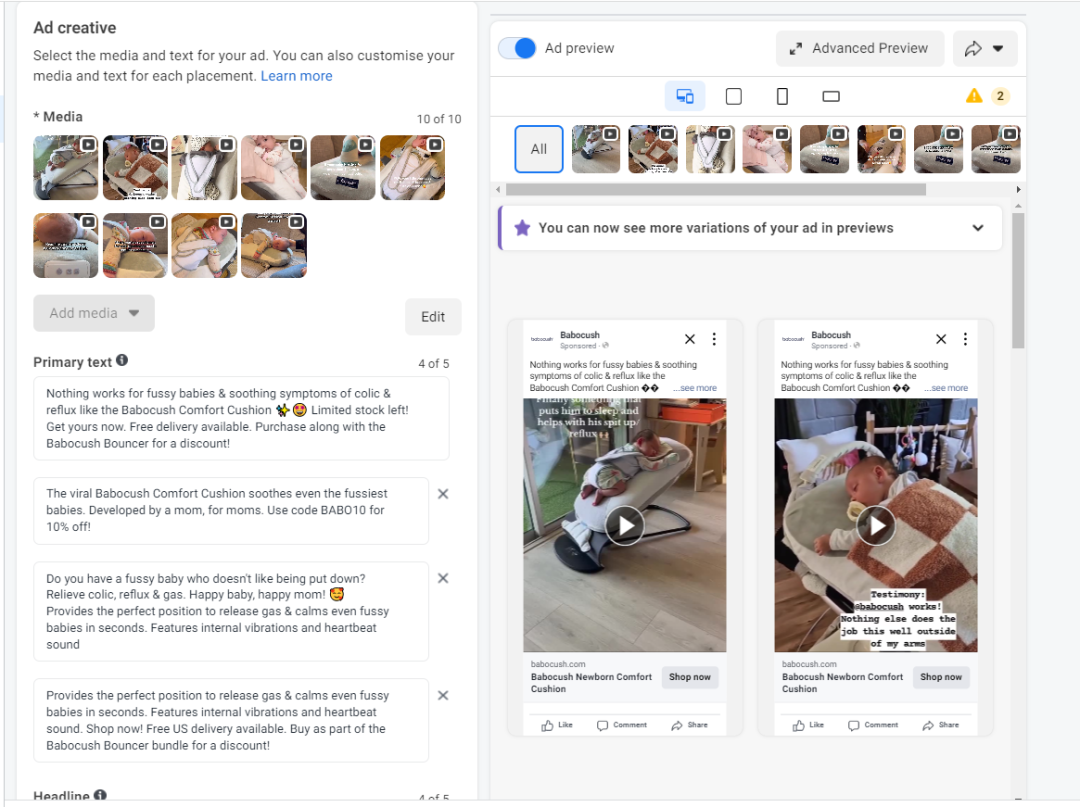Choose the second preview thumbnail in the filter strip
Image resolution: width=1080 pixels, height=807 pixels.
point(653,149)
